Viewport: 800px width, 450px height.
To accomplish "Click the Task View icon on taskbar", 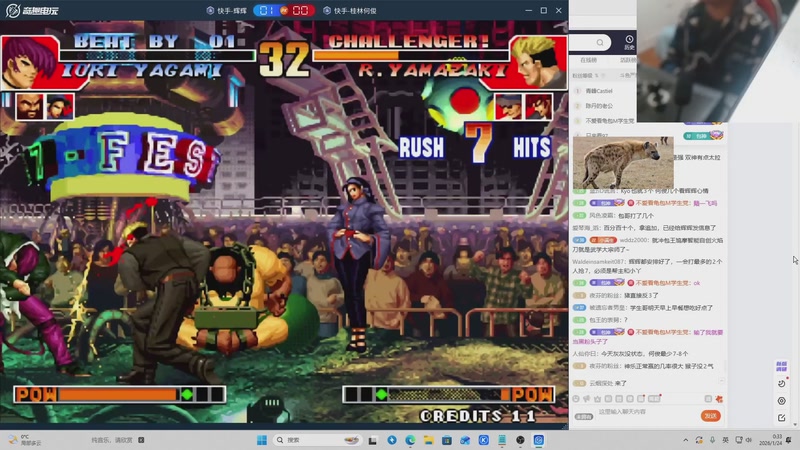I will [x=373, y=440].
